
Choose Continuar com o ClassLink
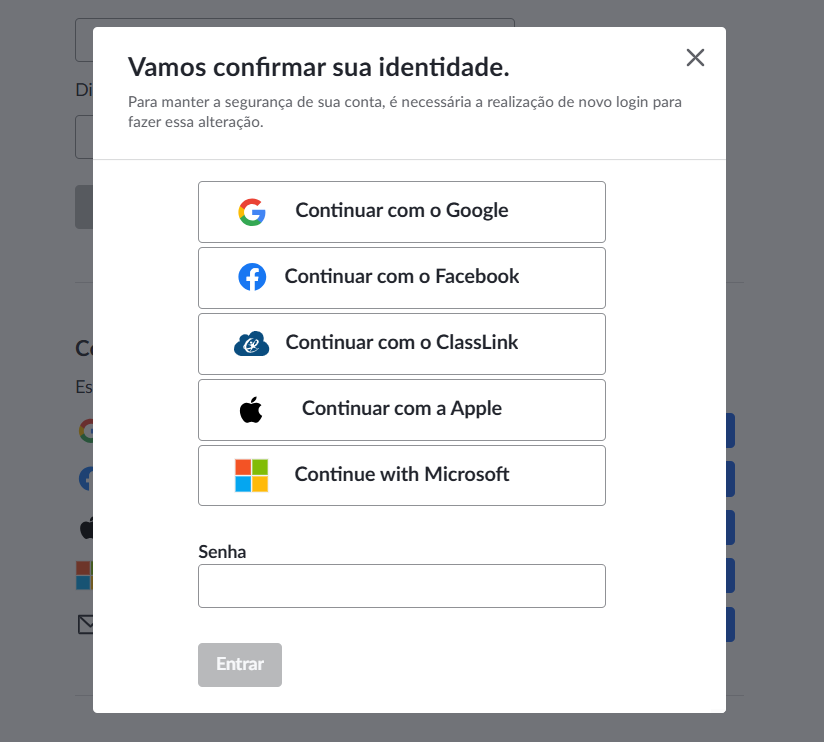point(402,344)
